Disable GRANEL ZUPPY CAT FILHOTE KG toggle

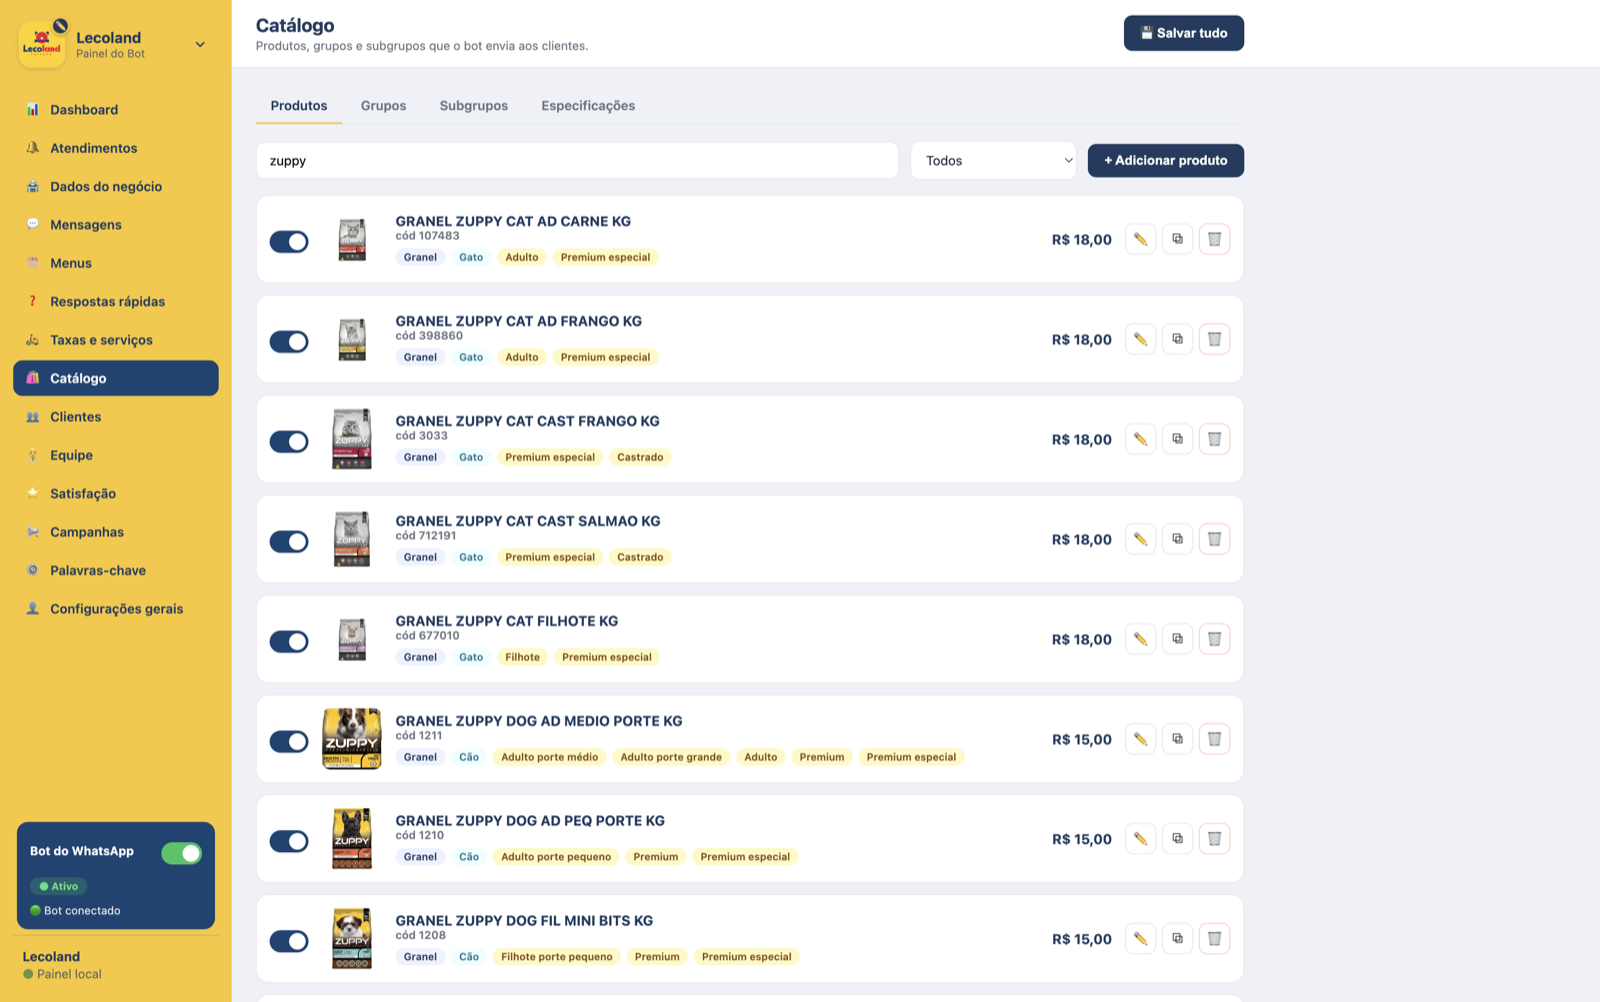pyautogui.click(x=289, y=642)
